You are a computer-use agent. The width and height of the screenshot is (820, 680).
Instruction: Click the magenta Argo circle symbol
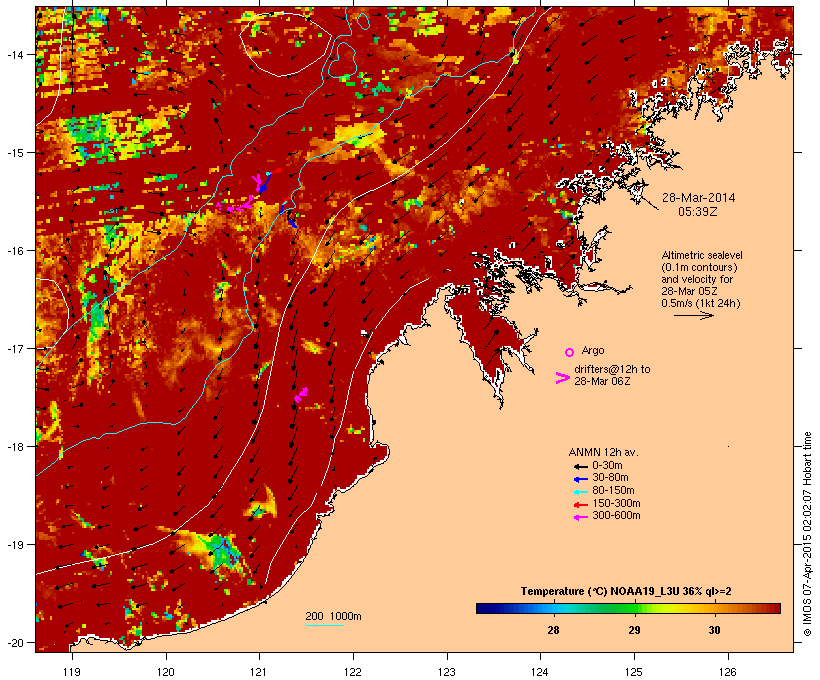coord(570,352)
